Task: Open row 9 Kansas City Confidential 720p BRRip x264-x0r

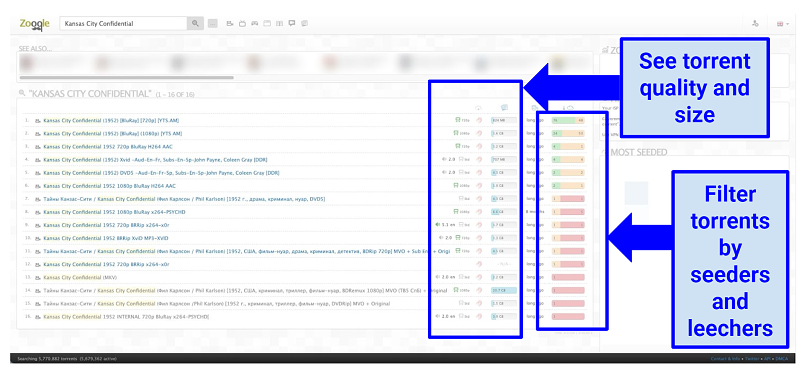Action: click(106, 225)
